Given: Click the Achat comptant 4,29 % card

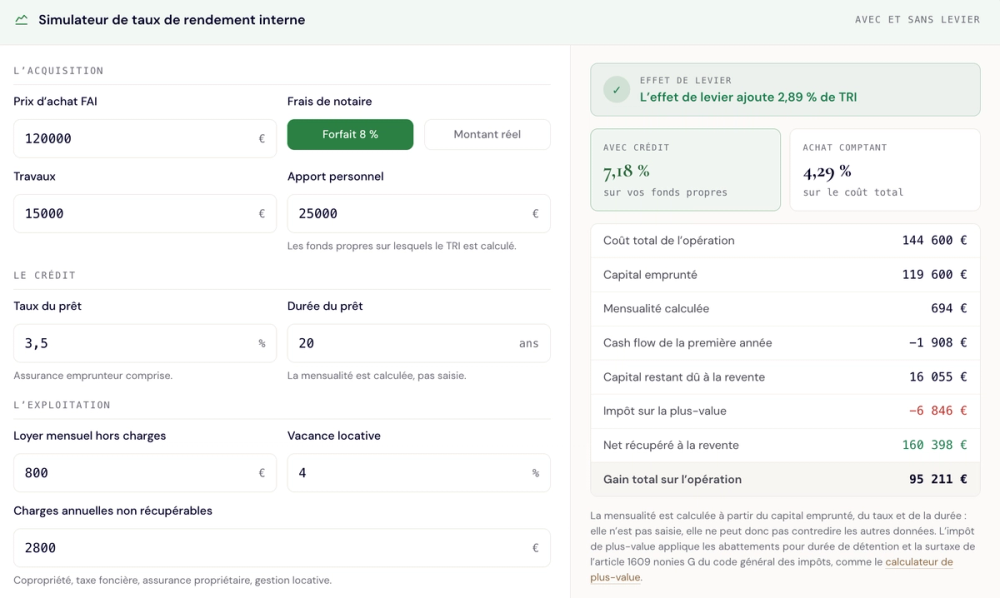Looking at the screenshot, I should coord(885,170).
